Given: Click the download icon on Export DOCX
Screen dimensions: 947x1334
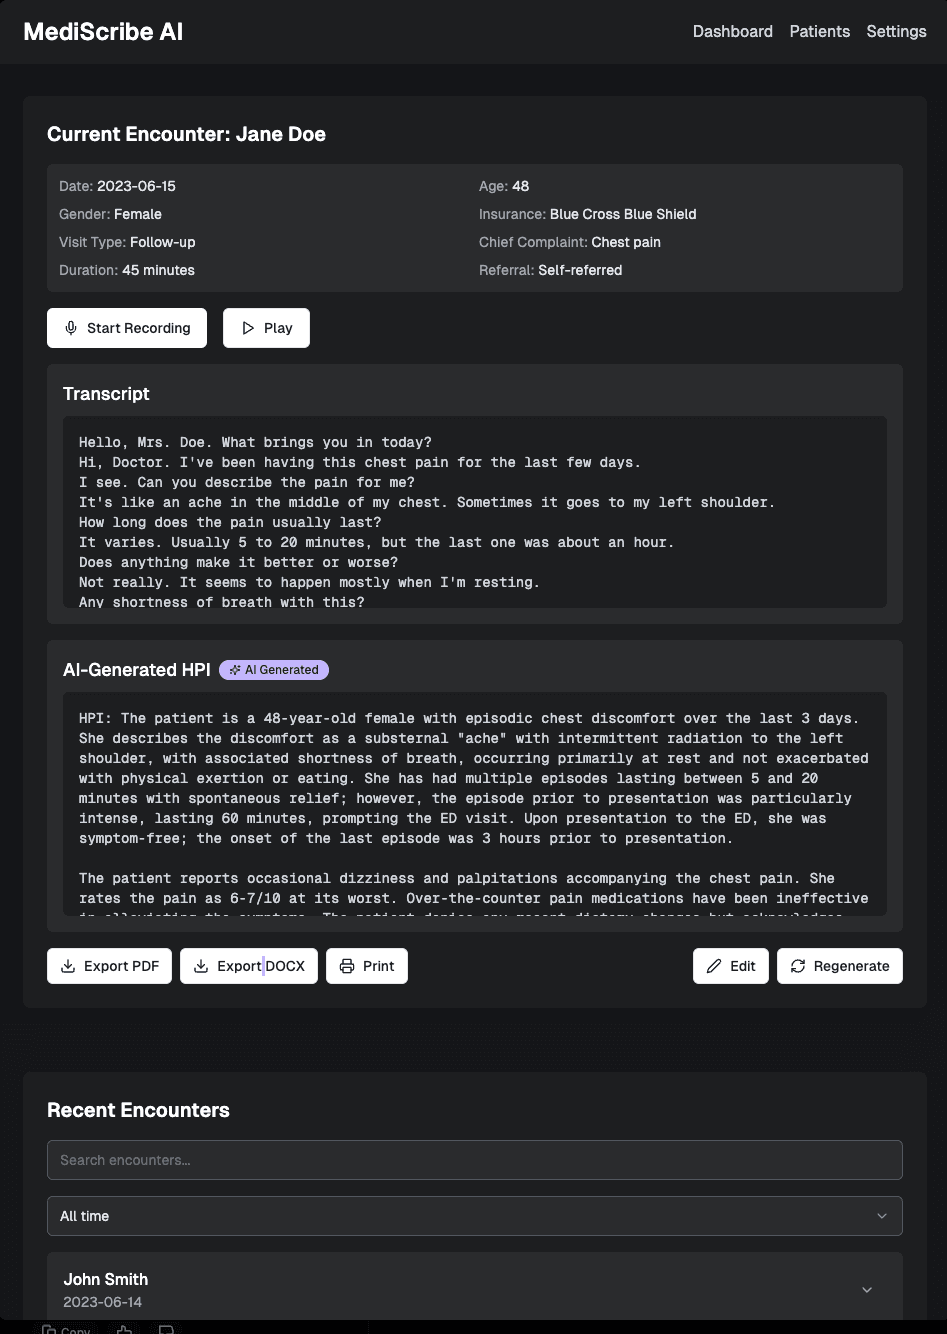Looking at the screenshot, I should 200,966.
